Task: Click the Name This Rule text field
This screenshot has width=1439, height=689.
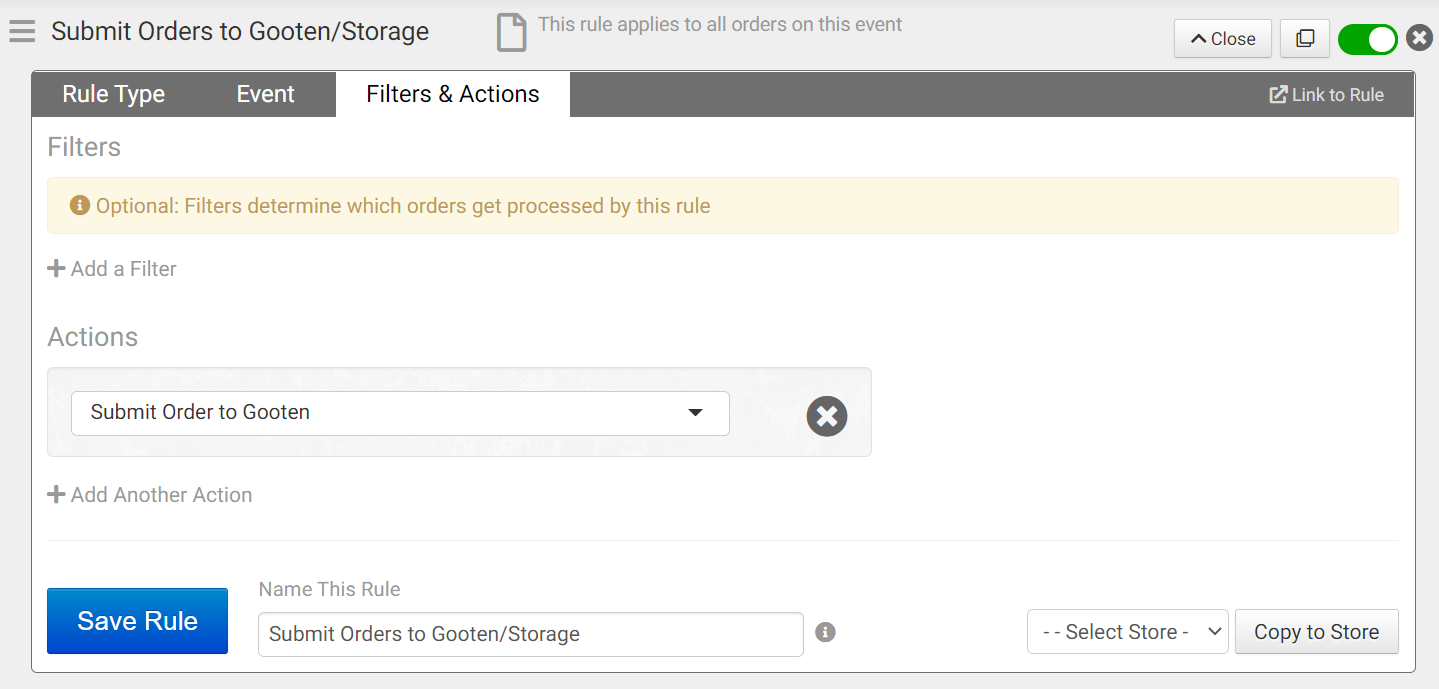Action: [530, 634]
